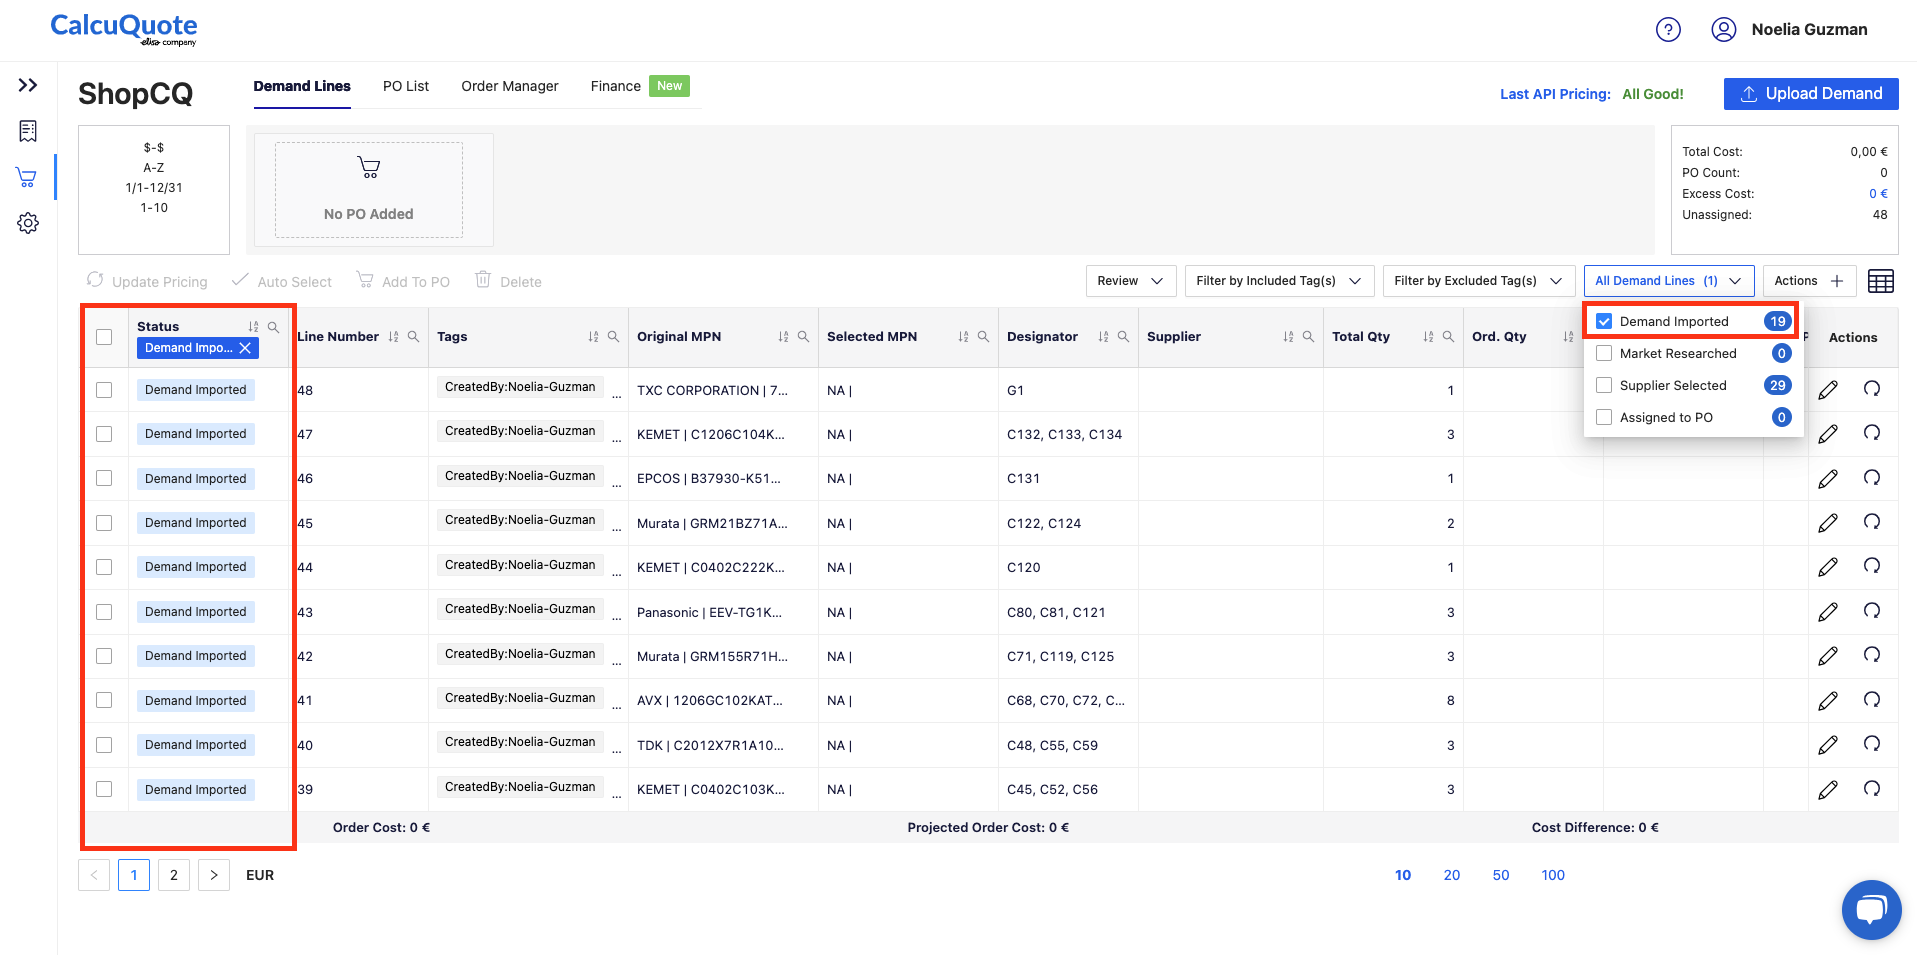Search the Original MPN column
1917x955 pixels.
pyautogui.click(x=803, y=337)
